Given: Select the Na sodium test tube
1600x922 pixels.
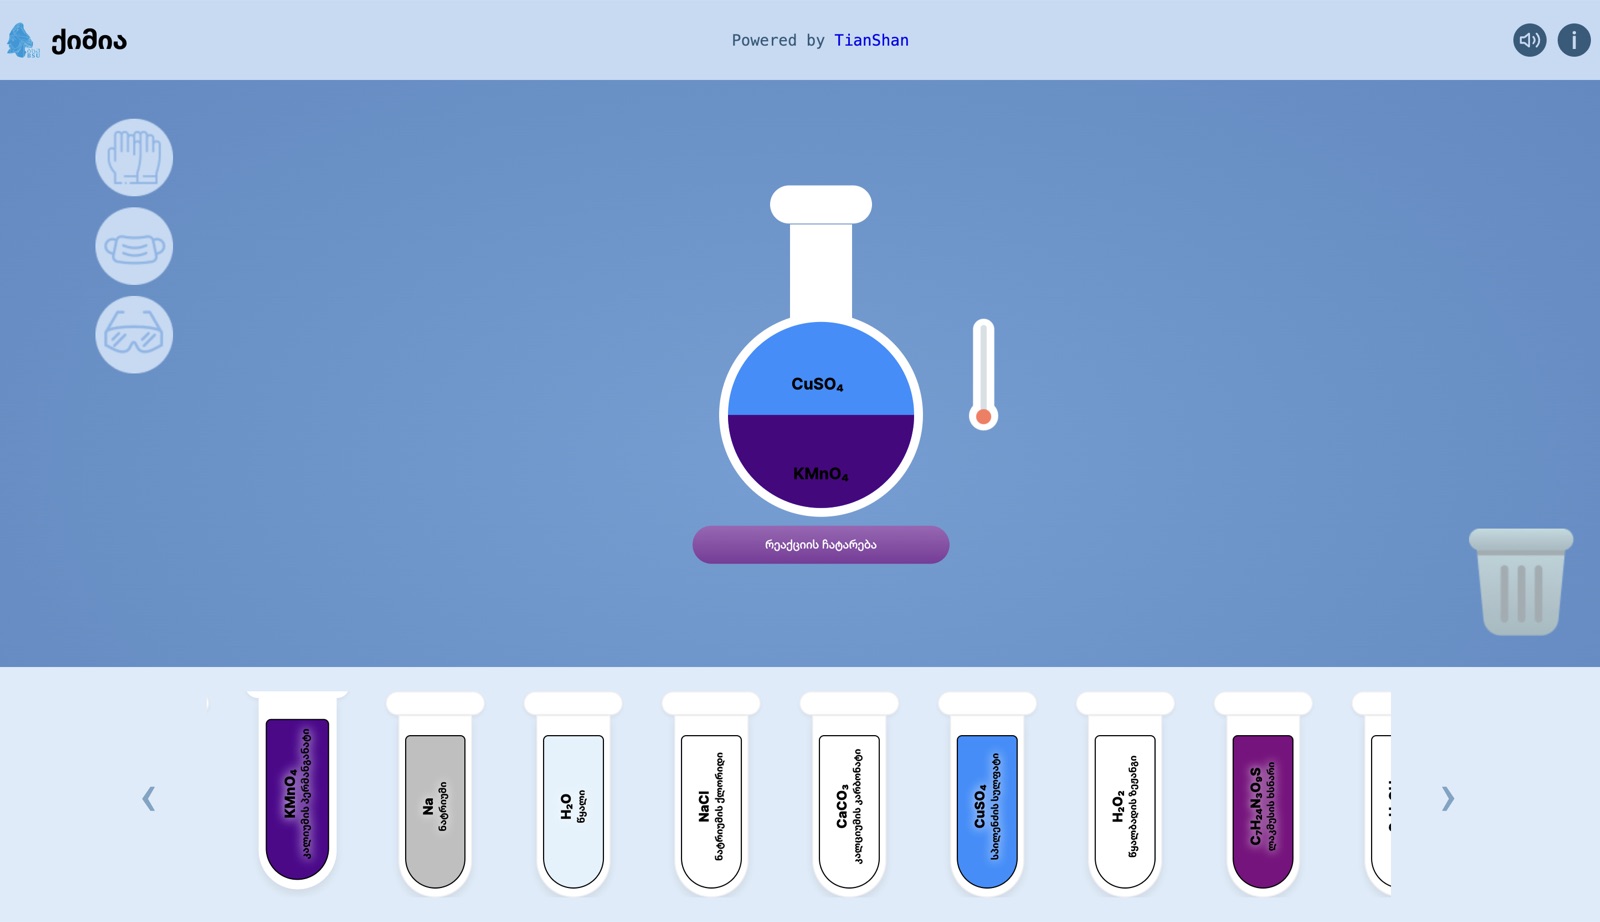Looking at the screenshot, I should point(435,795).
